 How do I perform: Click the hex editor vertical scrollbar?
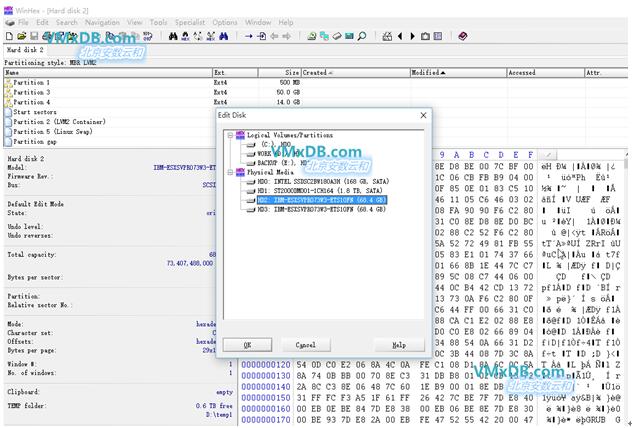tap(626, 288)
